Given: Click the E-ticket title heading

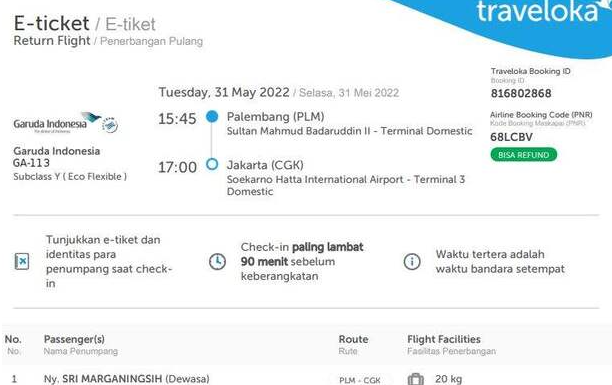Looking at the screenshot, I should coord(51,23).
